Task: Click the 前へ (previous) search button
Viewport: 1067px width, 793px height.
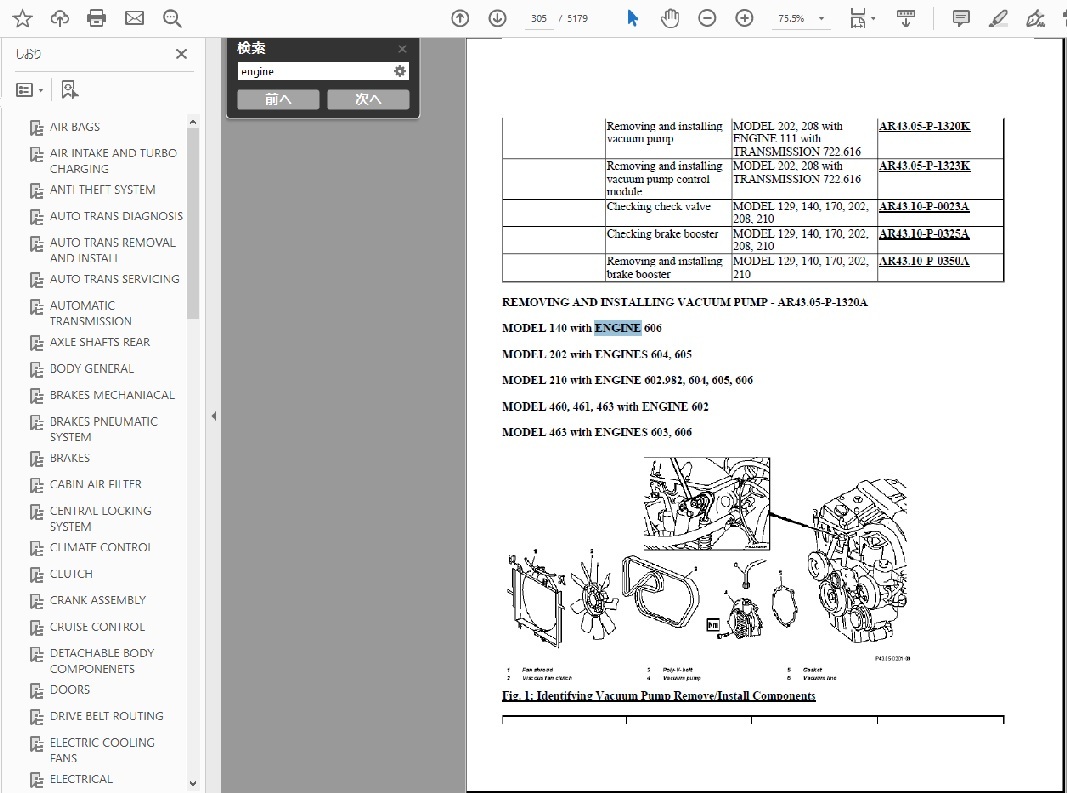Action: 278,99
